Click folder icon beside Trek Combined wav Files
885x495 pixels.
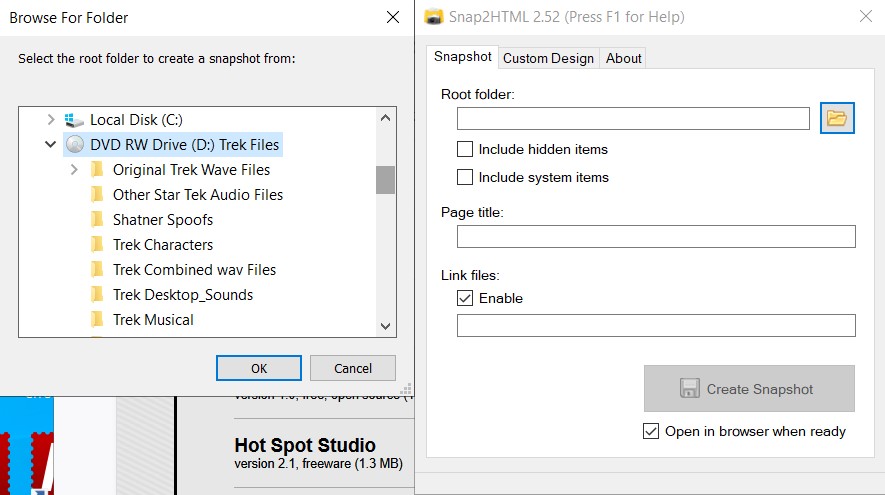click(97, 269)
